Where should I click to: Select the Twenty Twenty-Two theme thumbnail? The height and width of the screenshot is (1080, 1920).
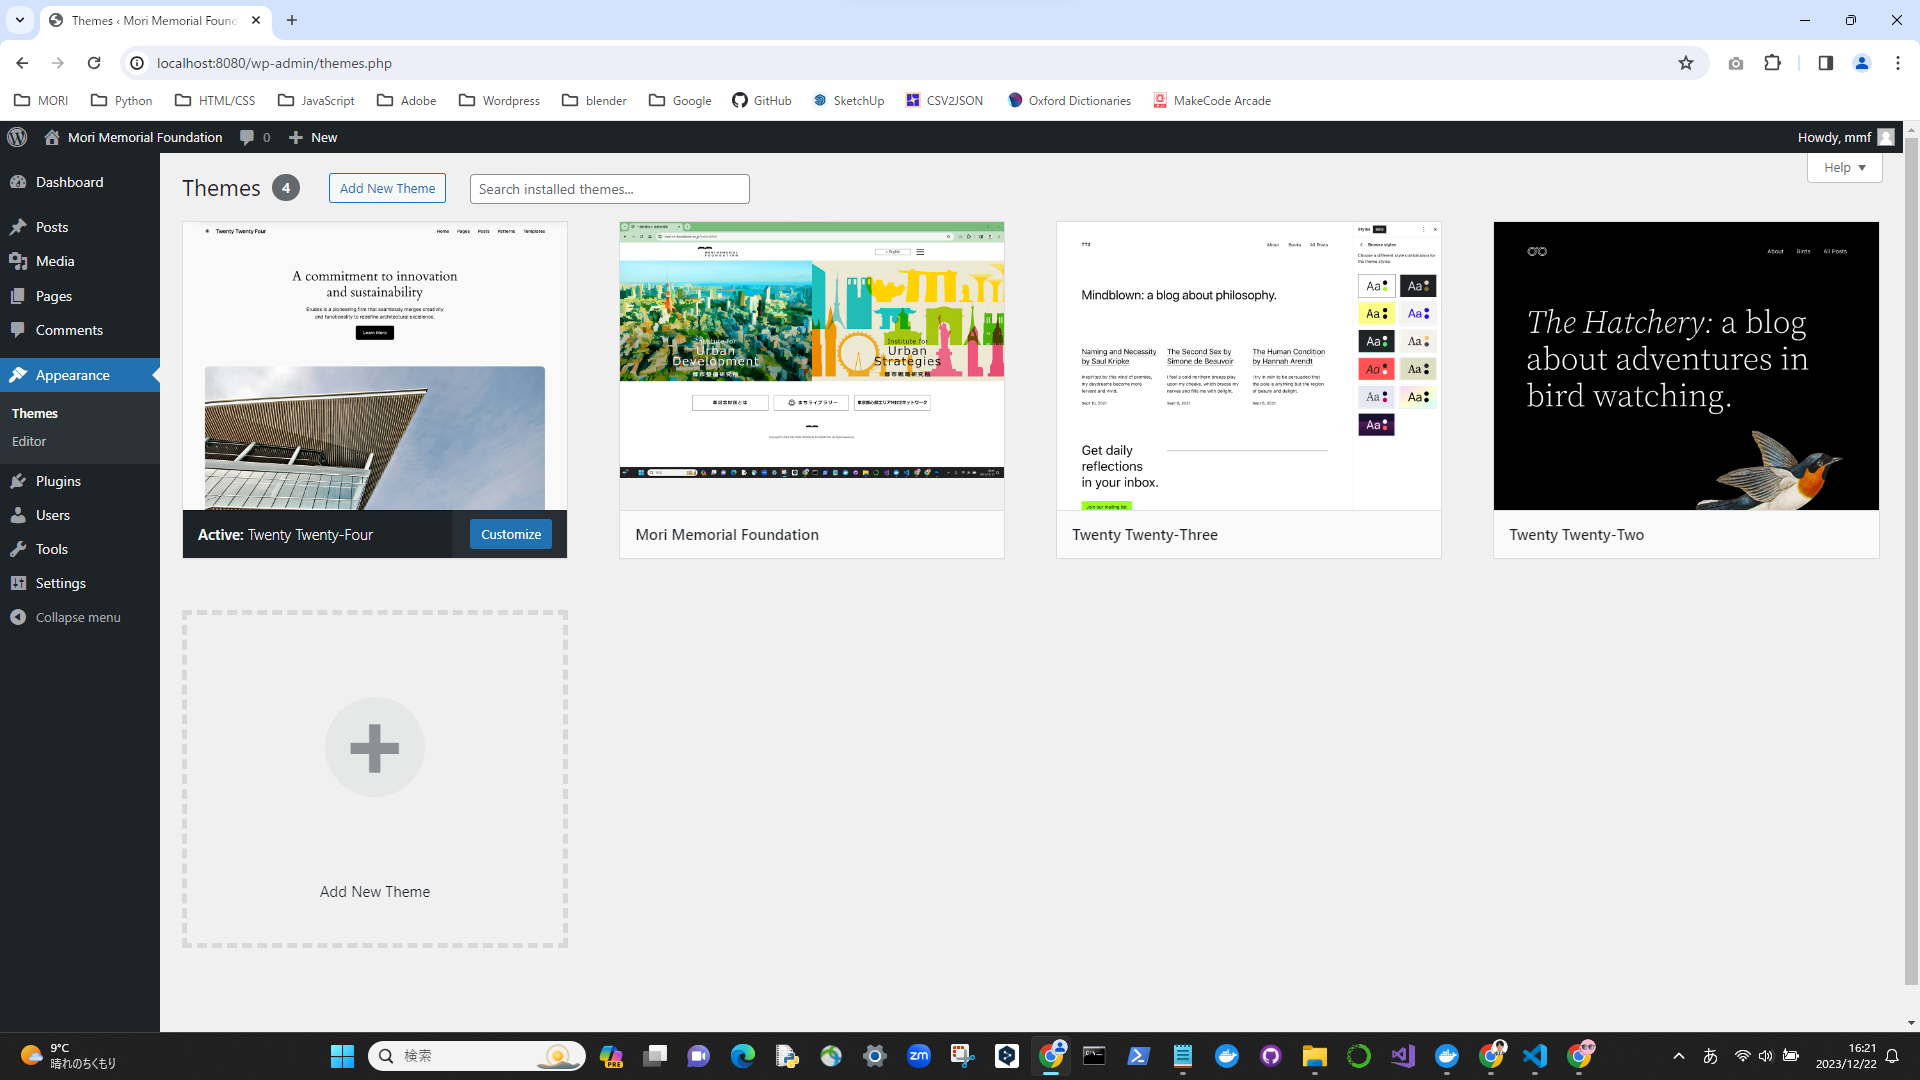[x=1685, y=366]
